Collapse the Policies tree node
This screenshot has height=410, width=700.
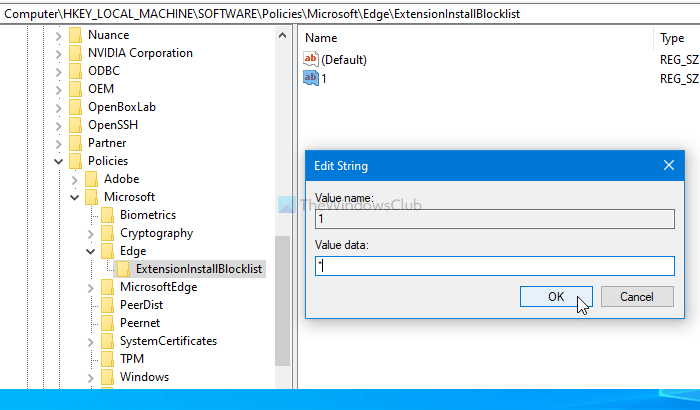(x=59, y=161)
